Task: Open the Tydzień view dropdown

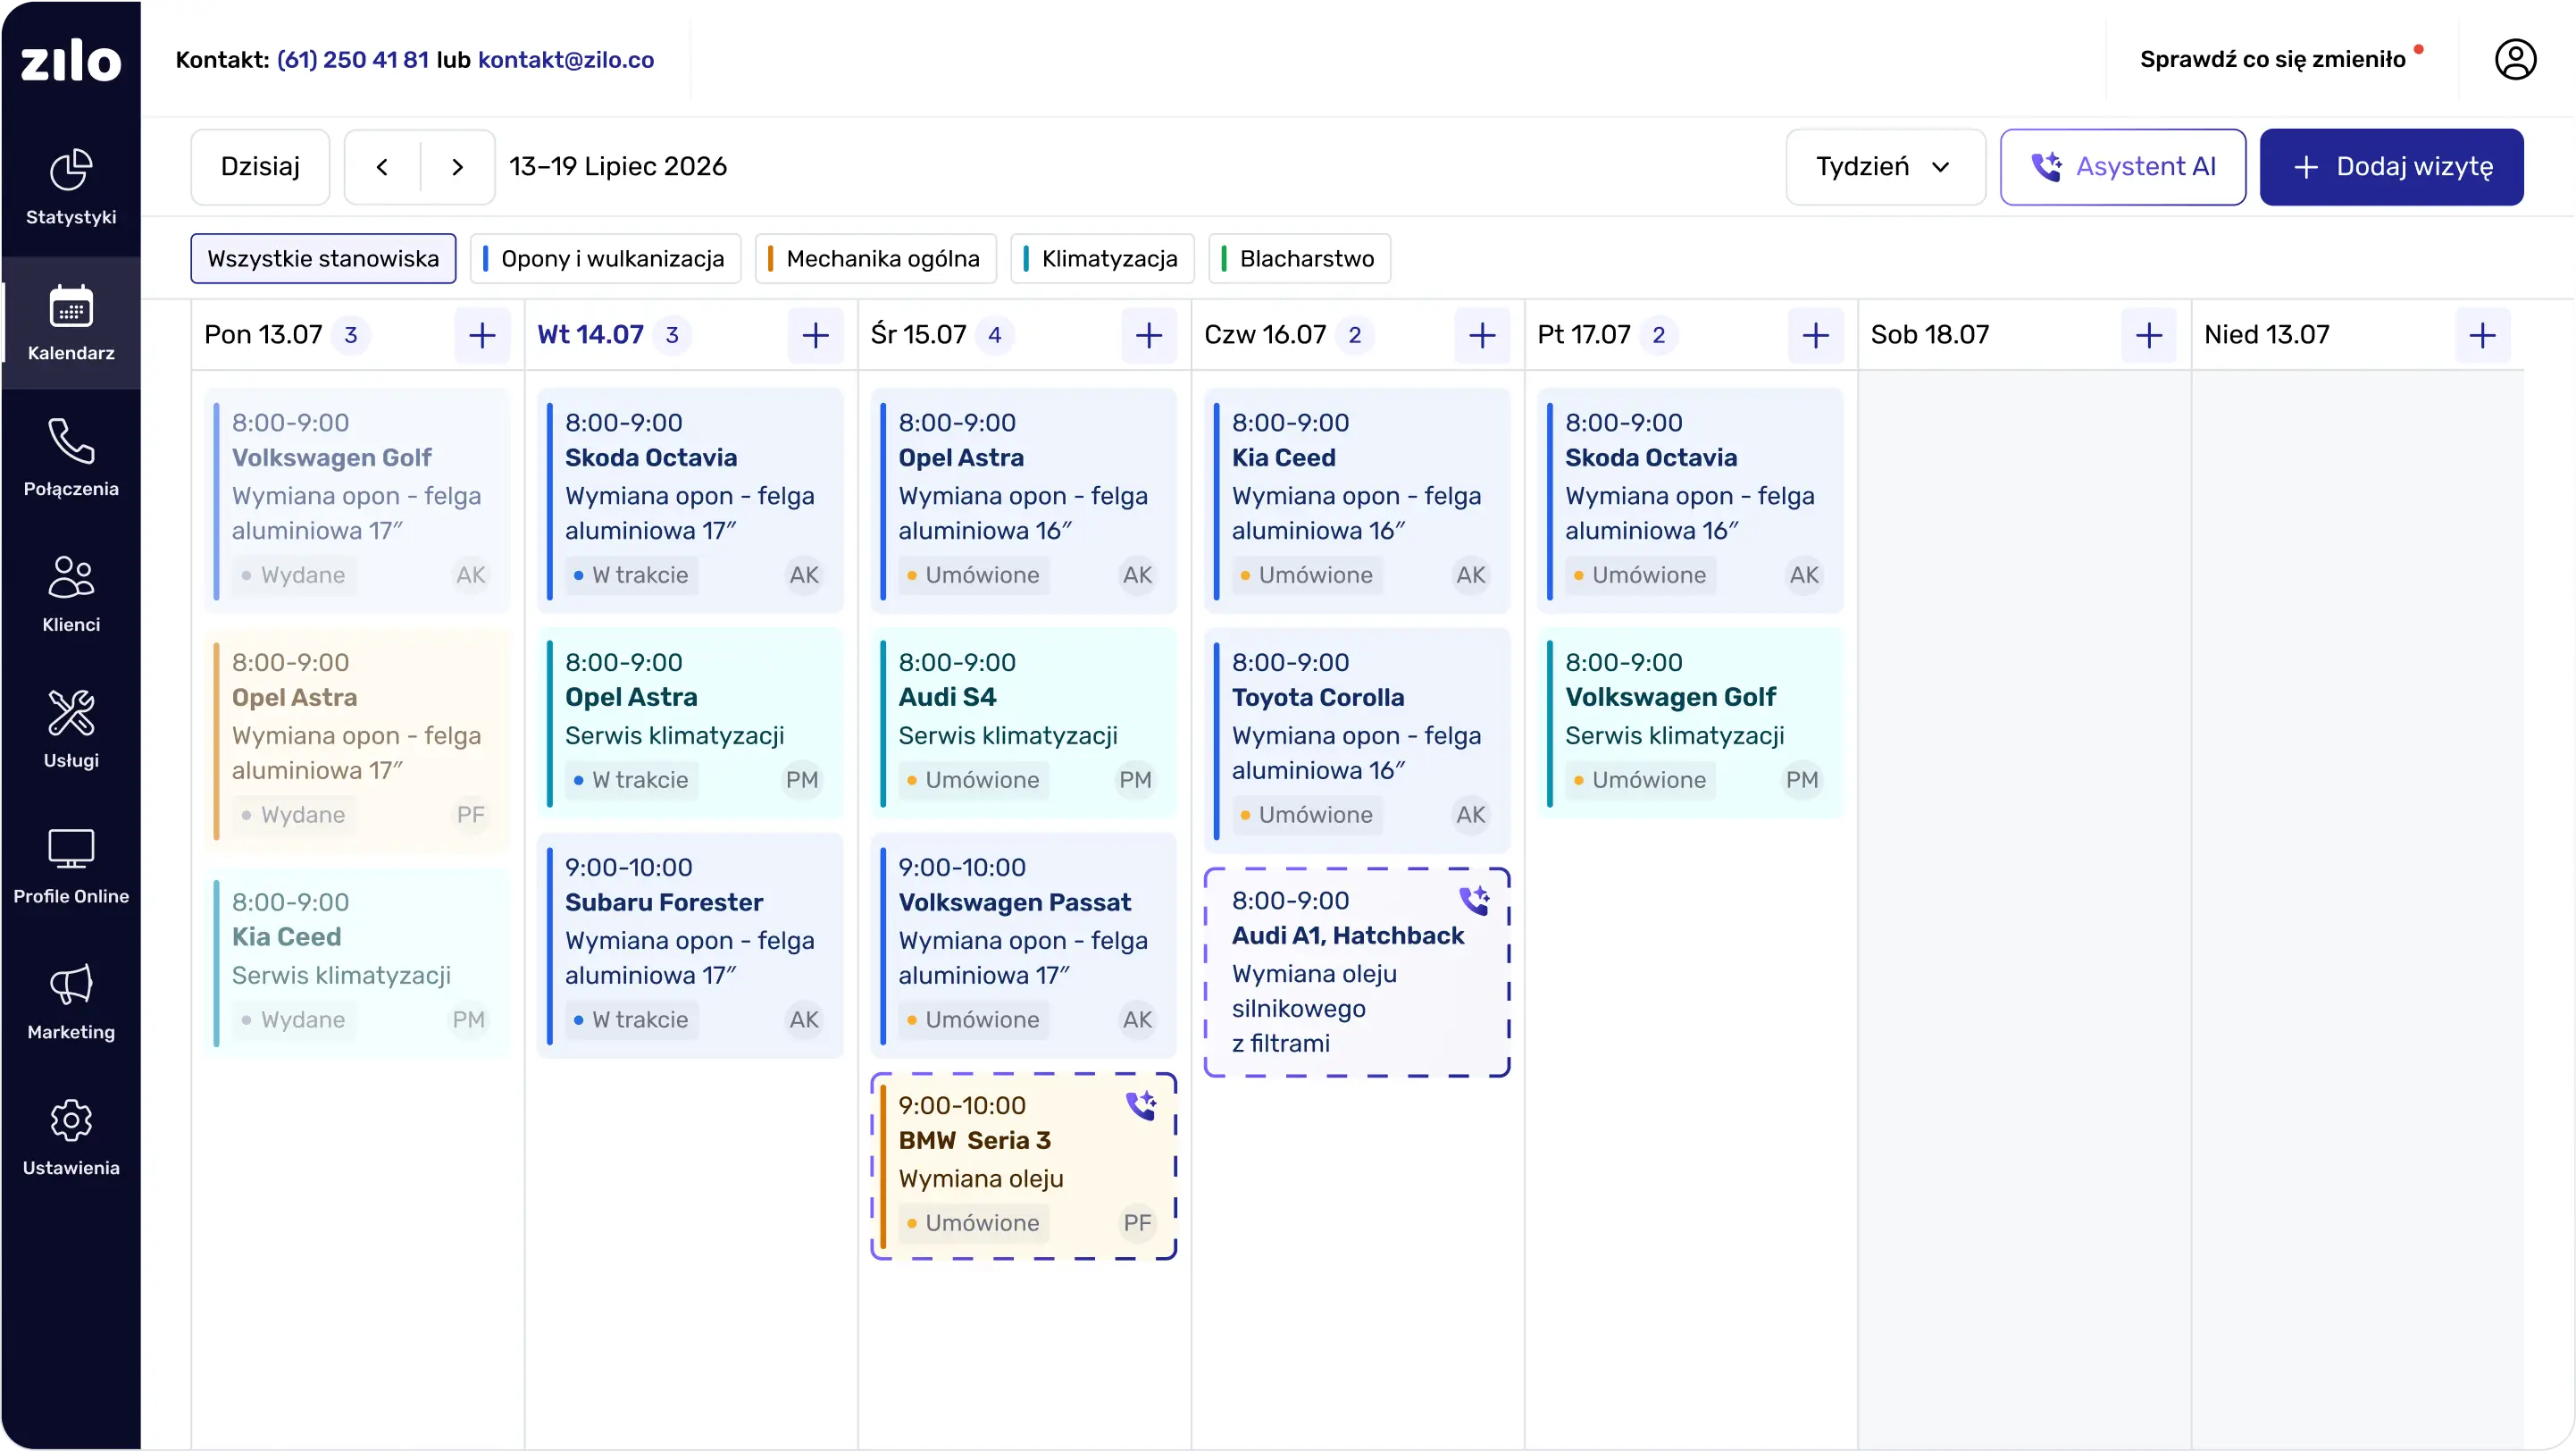Action: 1885,167
